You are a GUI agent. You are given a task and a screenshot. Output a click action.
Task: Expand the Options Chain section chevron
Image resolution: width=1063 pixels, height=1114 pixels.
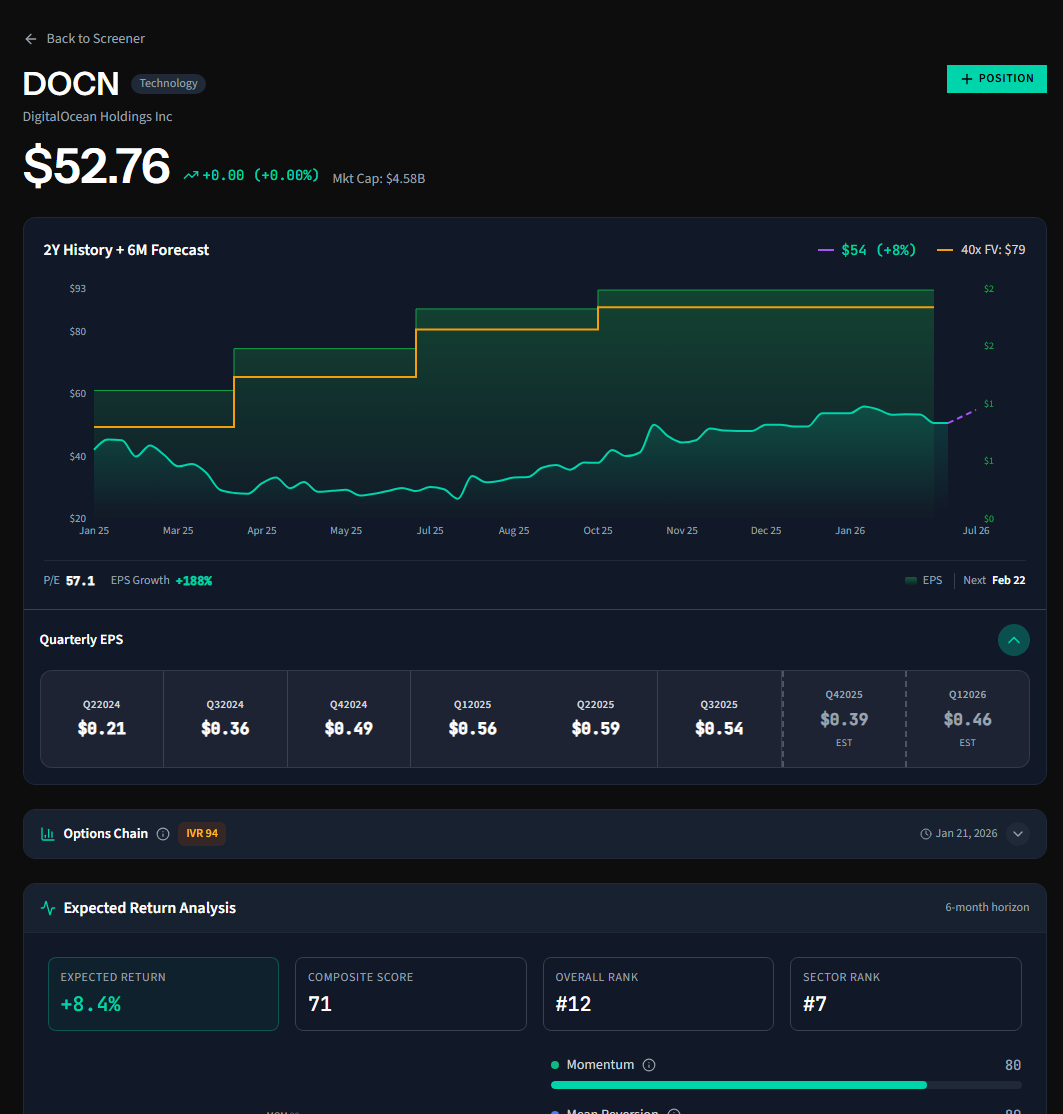(x=1018, y=833)
